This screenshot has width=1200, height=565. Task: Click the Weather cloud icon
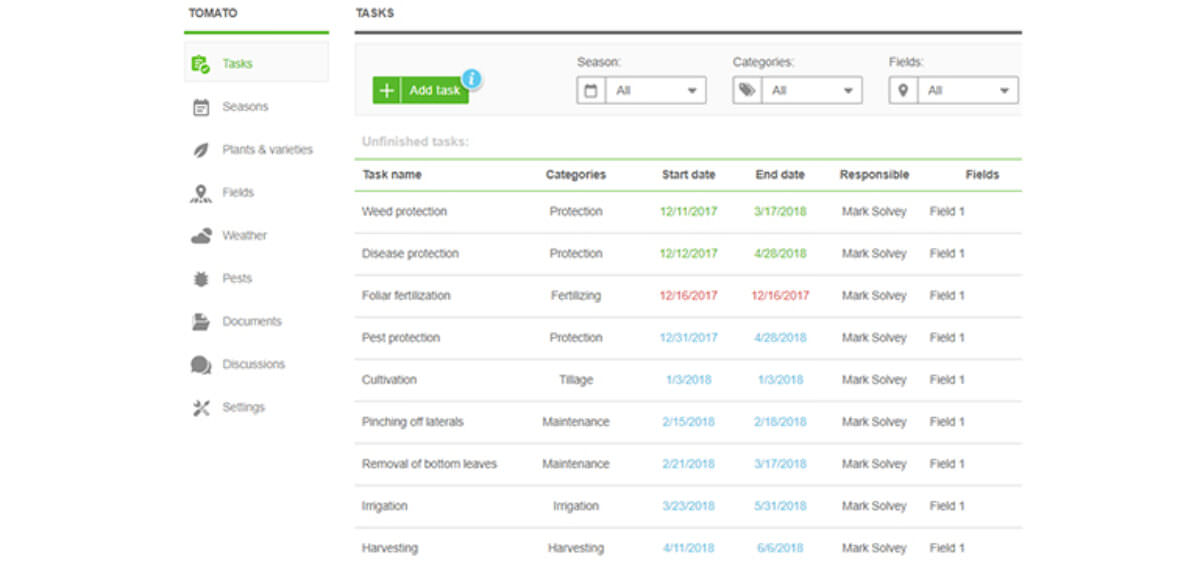(201, 236)
